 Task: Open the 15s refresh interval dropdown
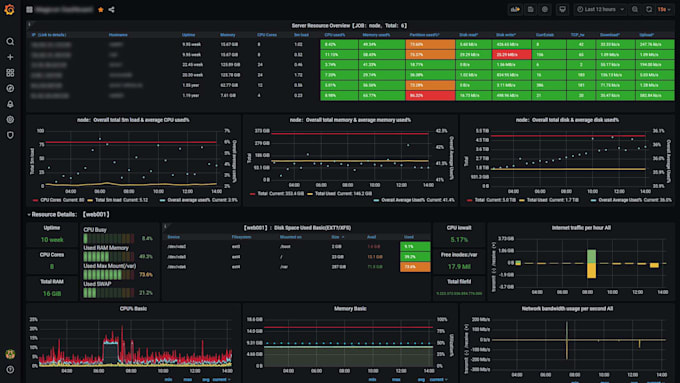click(x=664, y=9)
